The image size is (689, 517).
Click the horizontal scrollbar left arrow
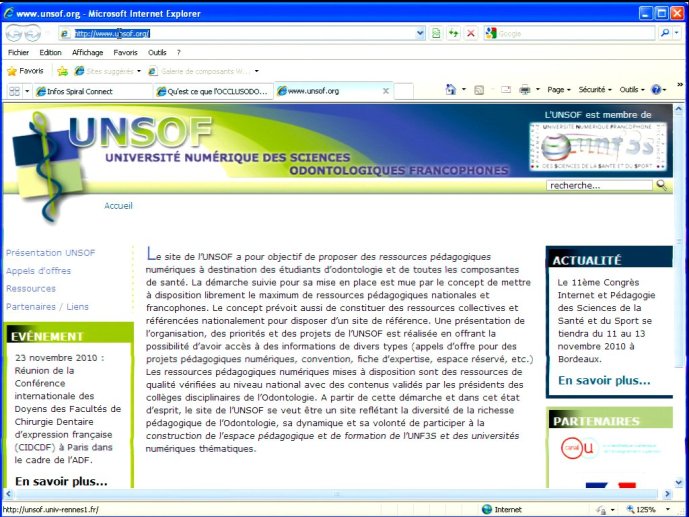click(x=8, y=494)
